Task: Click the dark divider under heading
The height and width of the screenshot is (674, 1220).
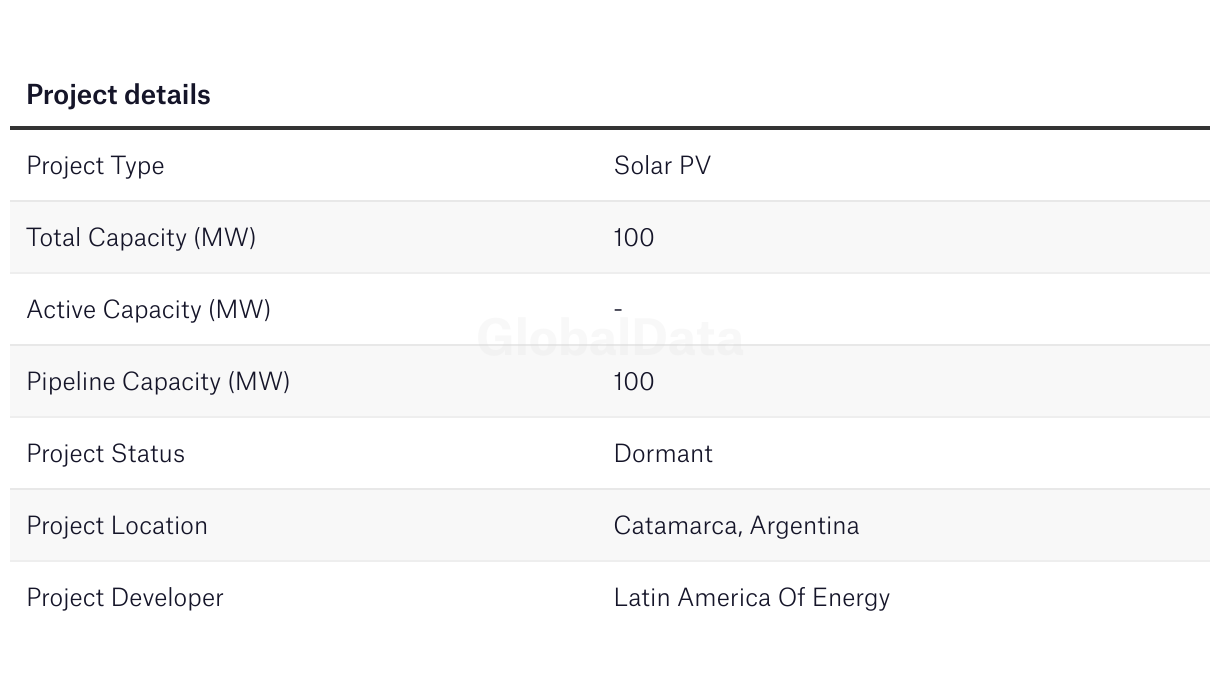Action: point(610,128)
